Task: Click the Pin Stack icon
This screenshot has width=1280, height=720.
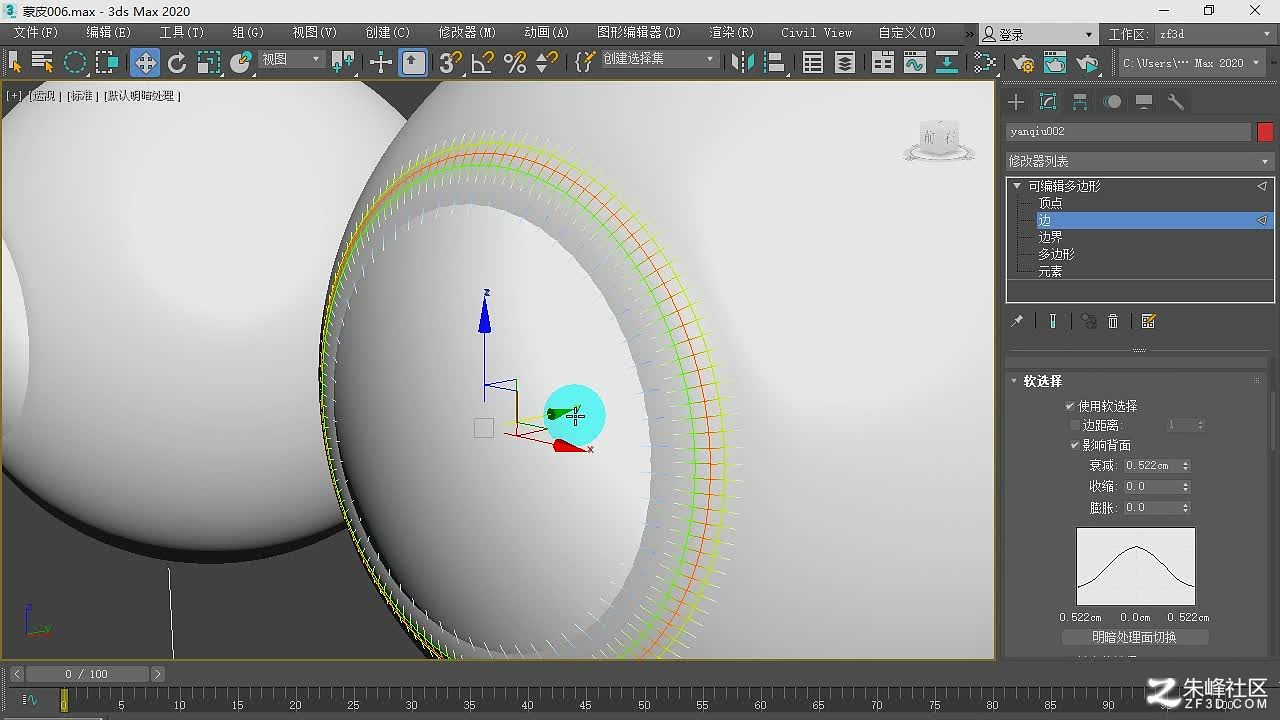Action: 1017,321
